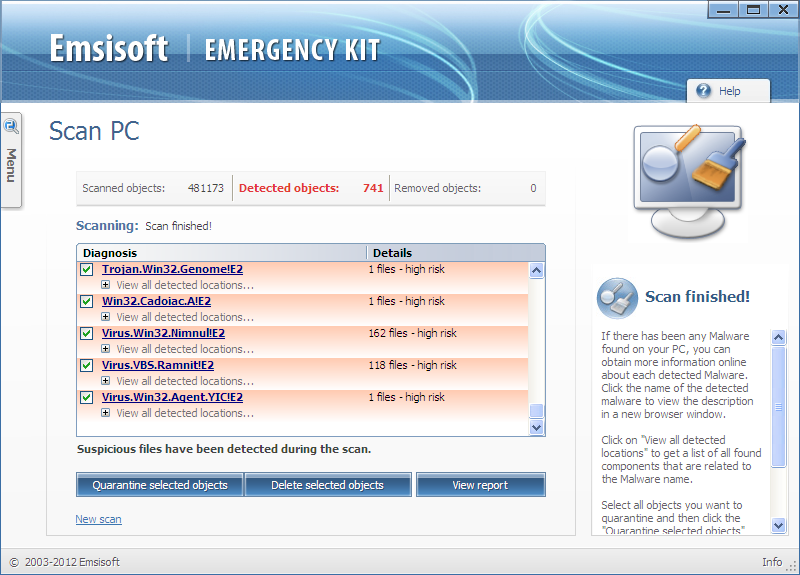Click Info in the status bar
The width and height of the screenshot is (800, 575).
(x=772, y=562)
